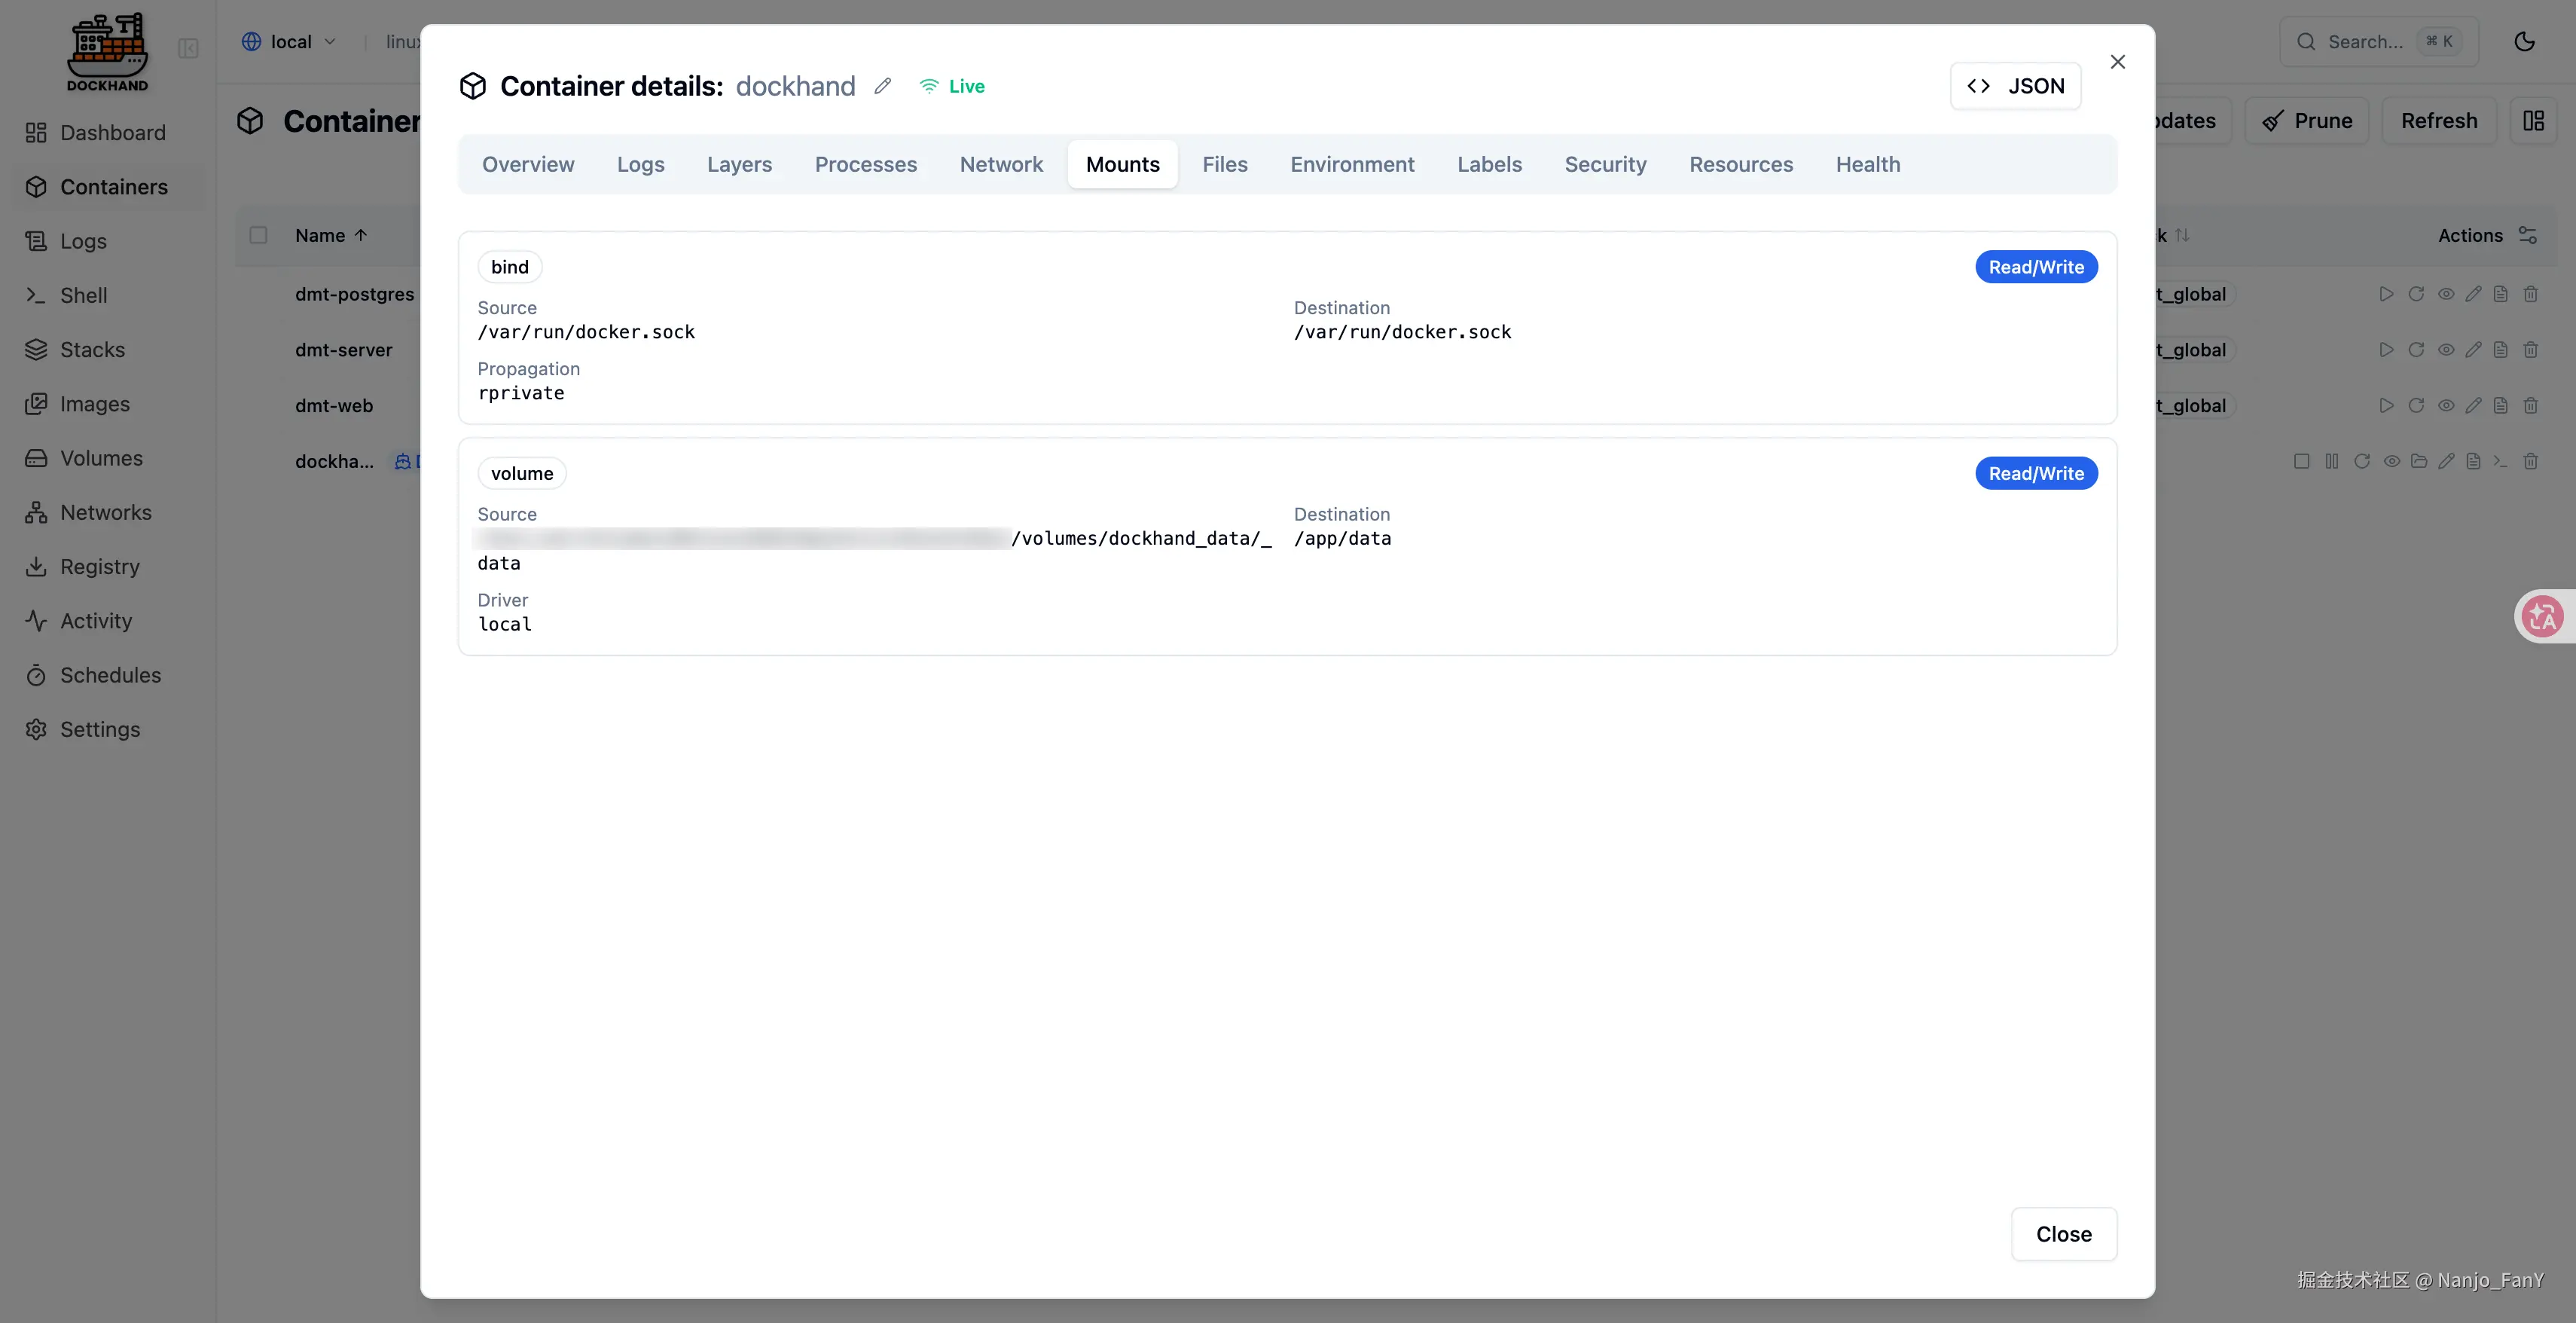Open Volumes in sidebar

pos(108,458)
